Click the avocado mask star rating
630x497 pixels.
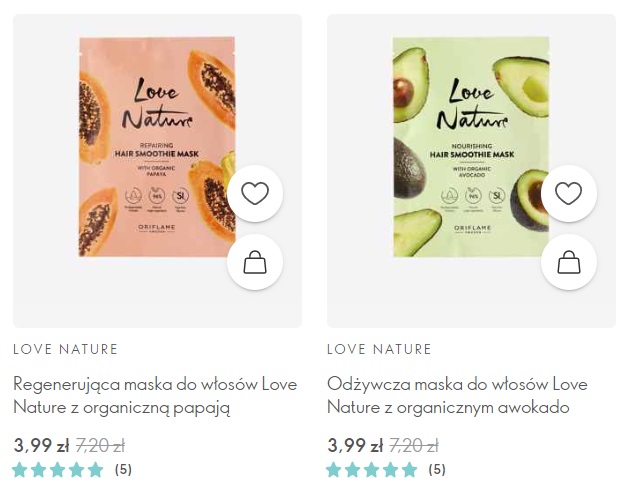tap(371, 469)
